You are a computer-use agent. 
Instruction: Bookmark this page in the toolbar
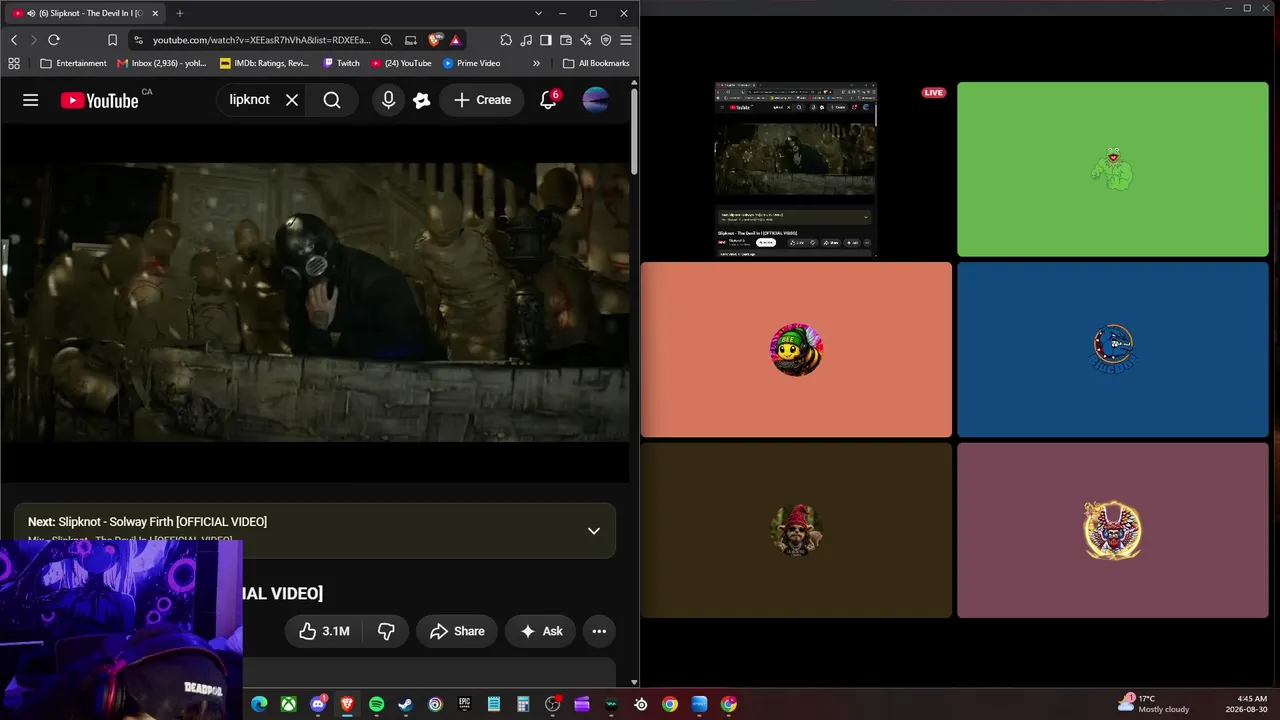[112, 40]
